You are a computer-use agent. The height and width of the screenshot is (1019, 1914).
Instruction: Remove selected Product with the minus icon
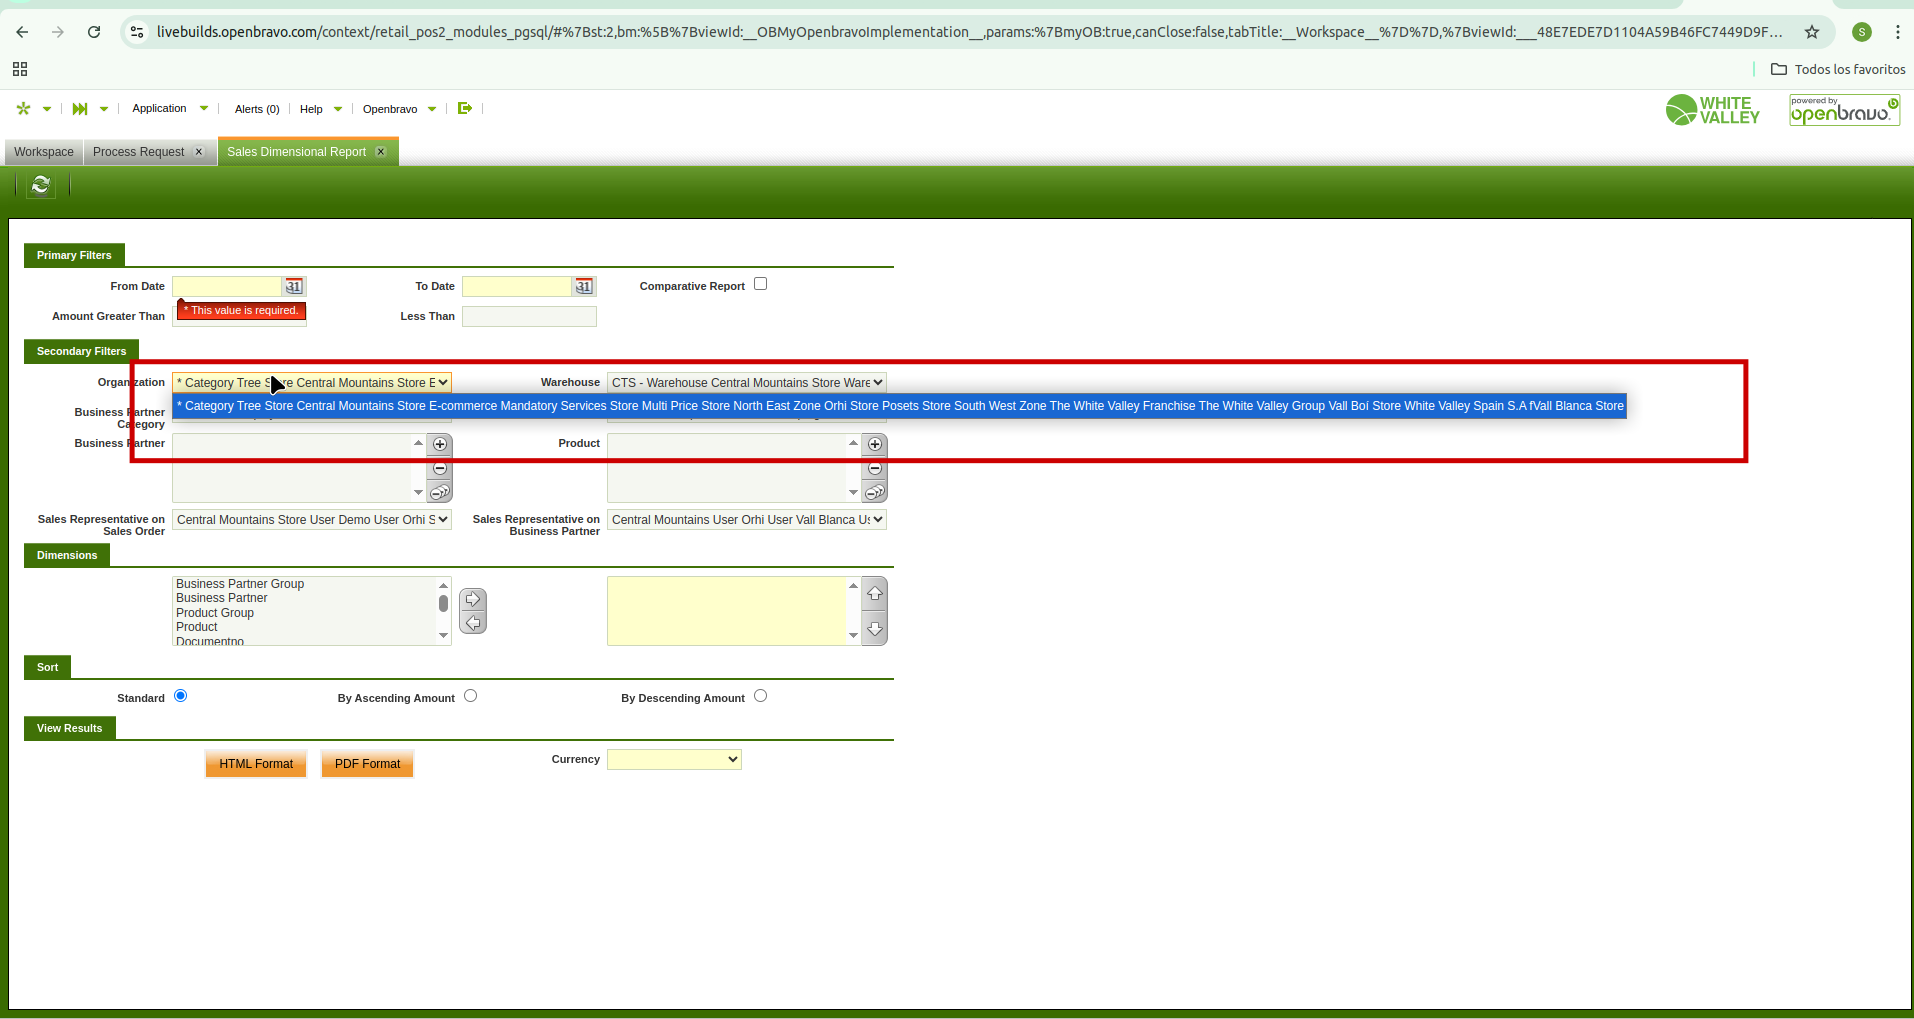pyautogui.click(x=875, y=469)
